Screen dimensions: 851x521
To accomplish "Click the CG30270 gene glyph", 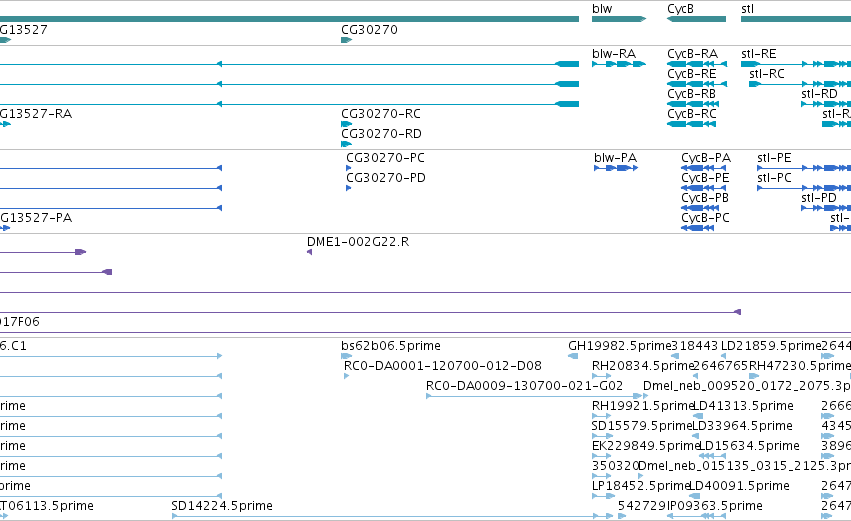I will pos(346,40).
